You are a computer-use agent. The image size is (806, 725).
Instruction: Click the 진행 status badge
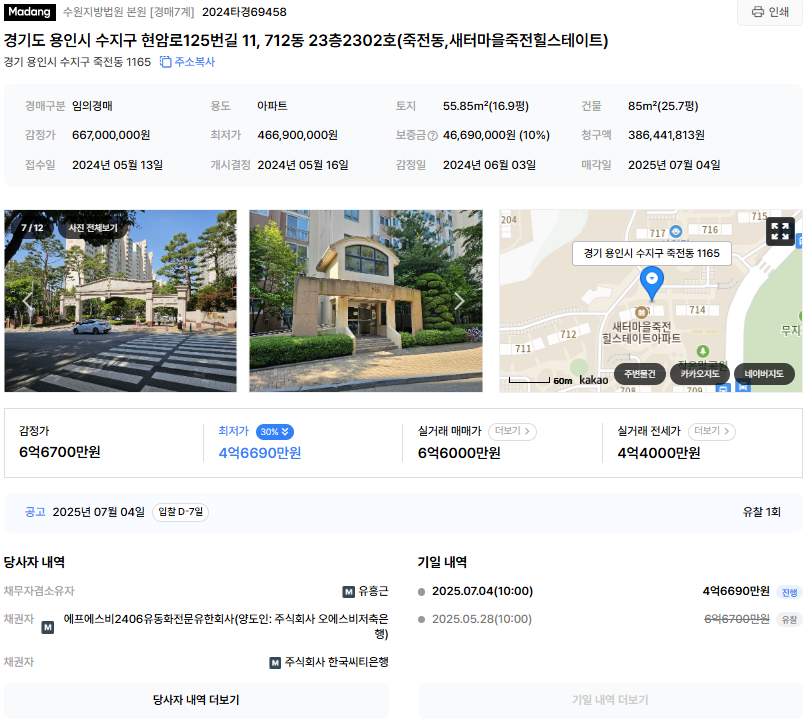click(x=789, y=592)
